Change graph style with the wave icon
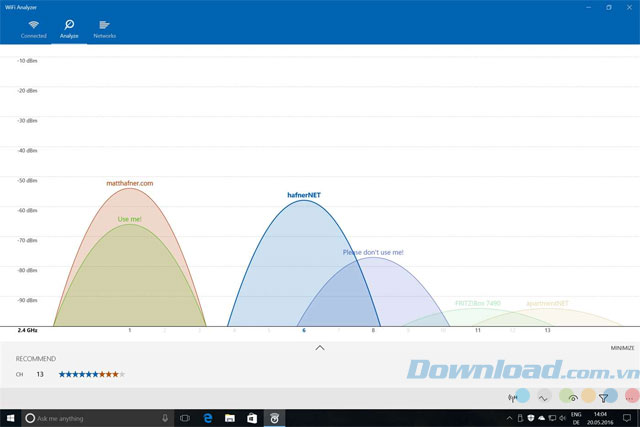 coord(543,398)
